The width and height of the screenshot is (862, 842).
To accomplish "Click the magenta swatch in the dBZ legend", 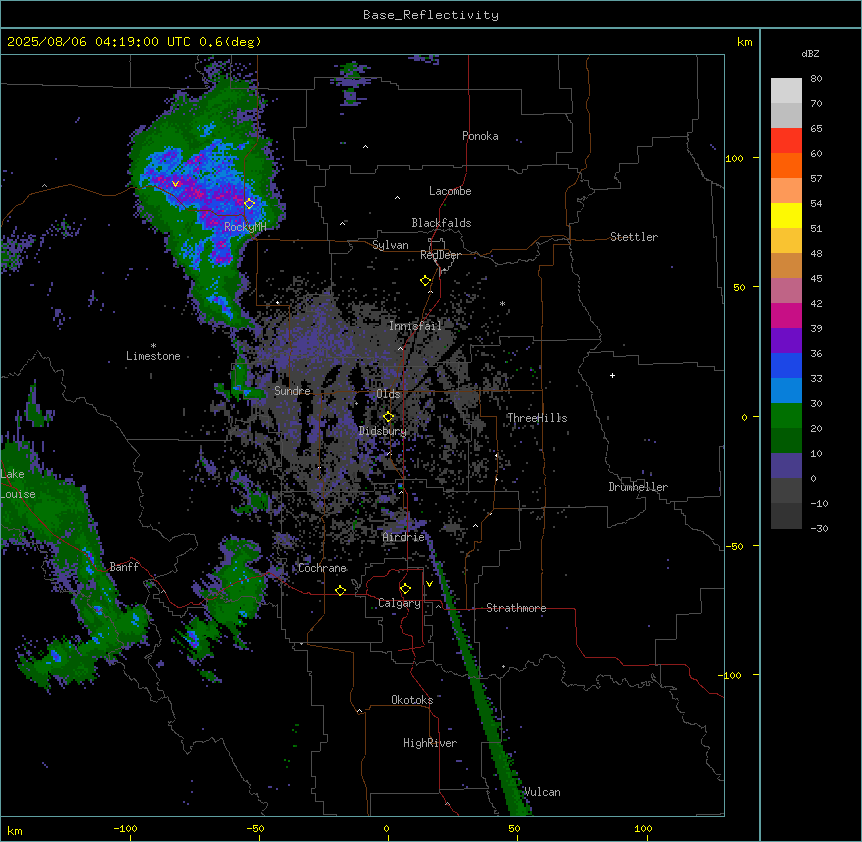I will point(786,315).
